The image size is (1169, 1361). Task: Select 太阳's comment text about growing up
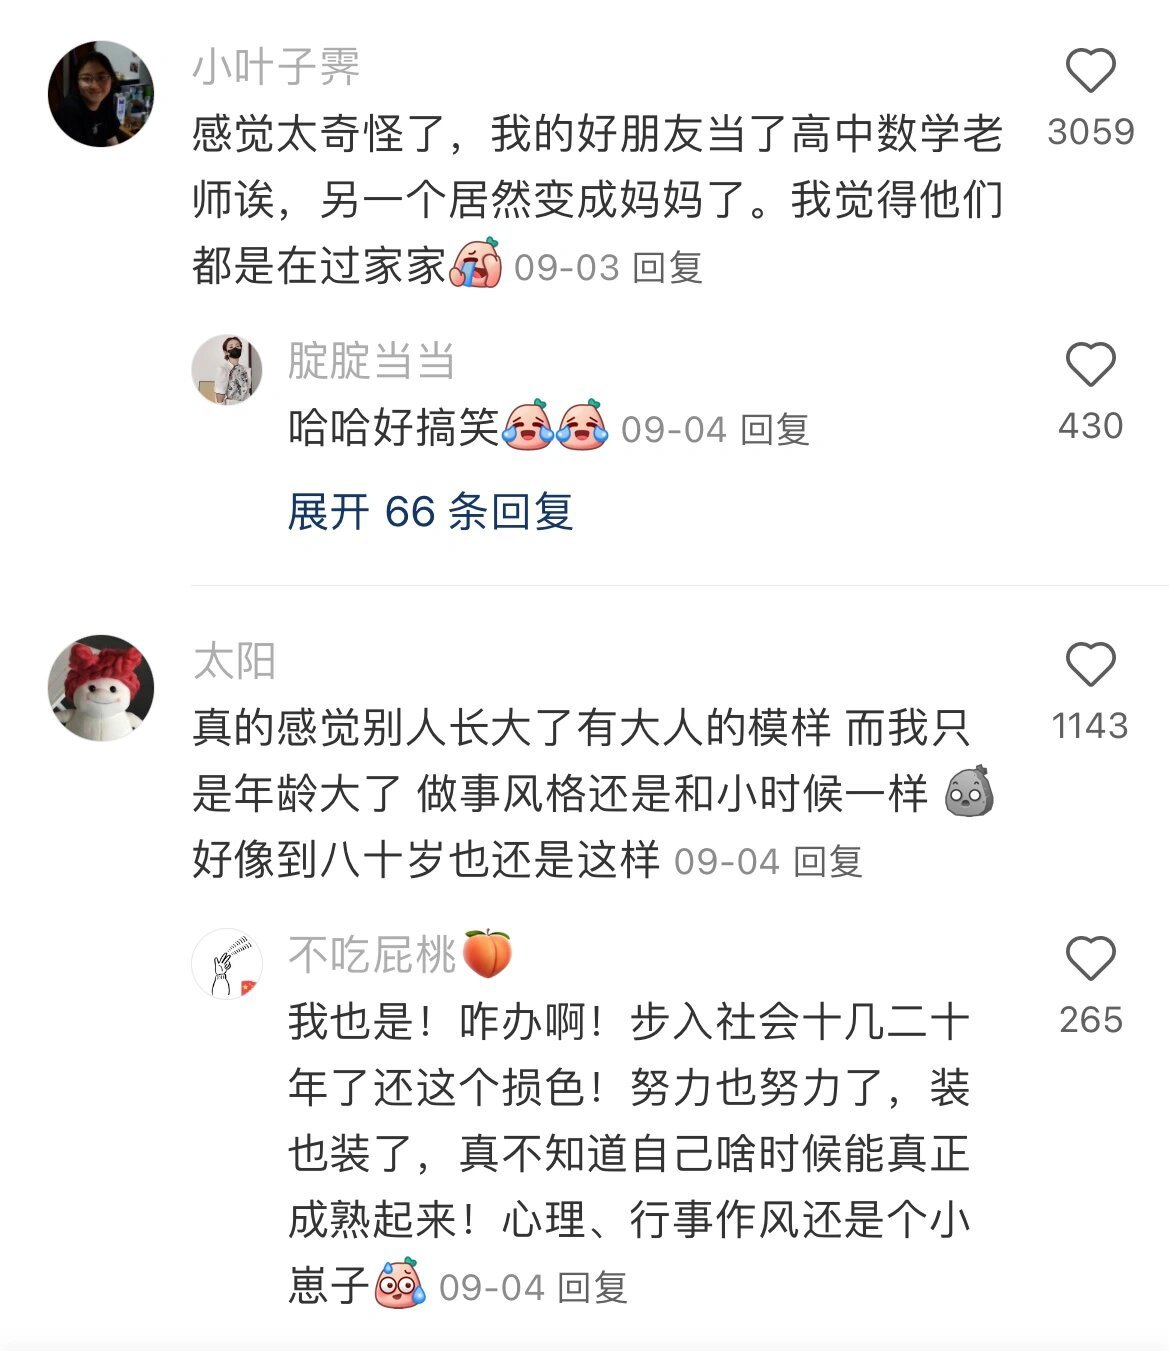coord(592,794)
